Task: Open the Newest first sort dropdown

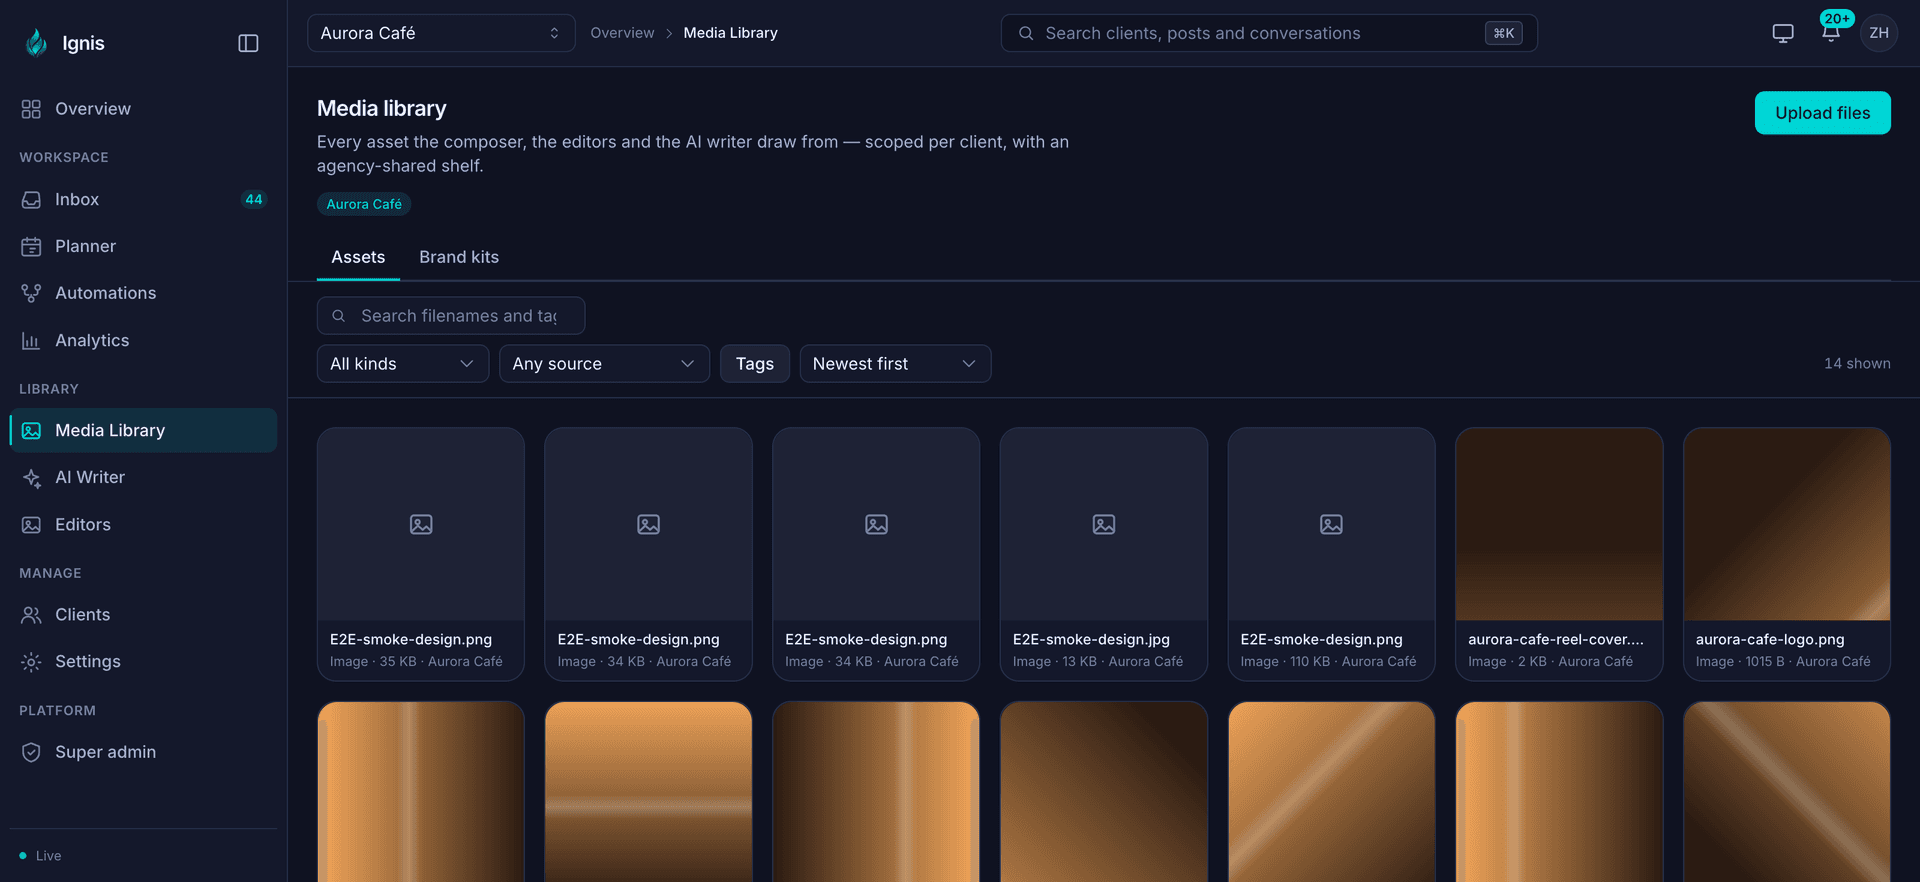Action: click(x=895, y=364)
